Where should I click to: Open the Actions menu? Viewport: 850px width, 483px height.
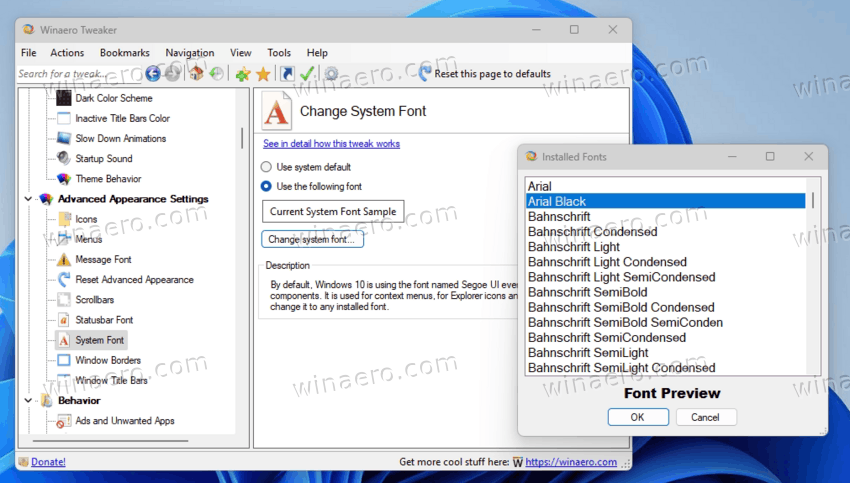click(x=67, y=53)
